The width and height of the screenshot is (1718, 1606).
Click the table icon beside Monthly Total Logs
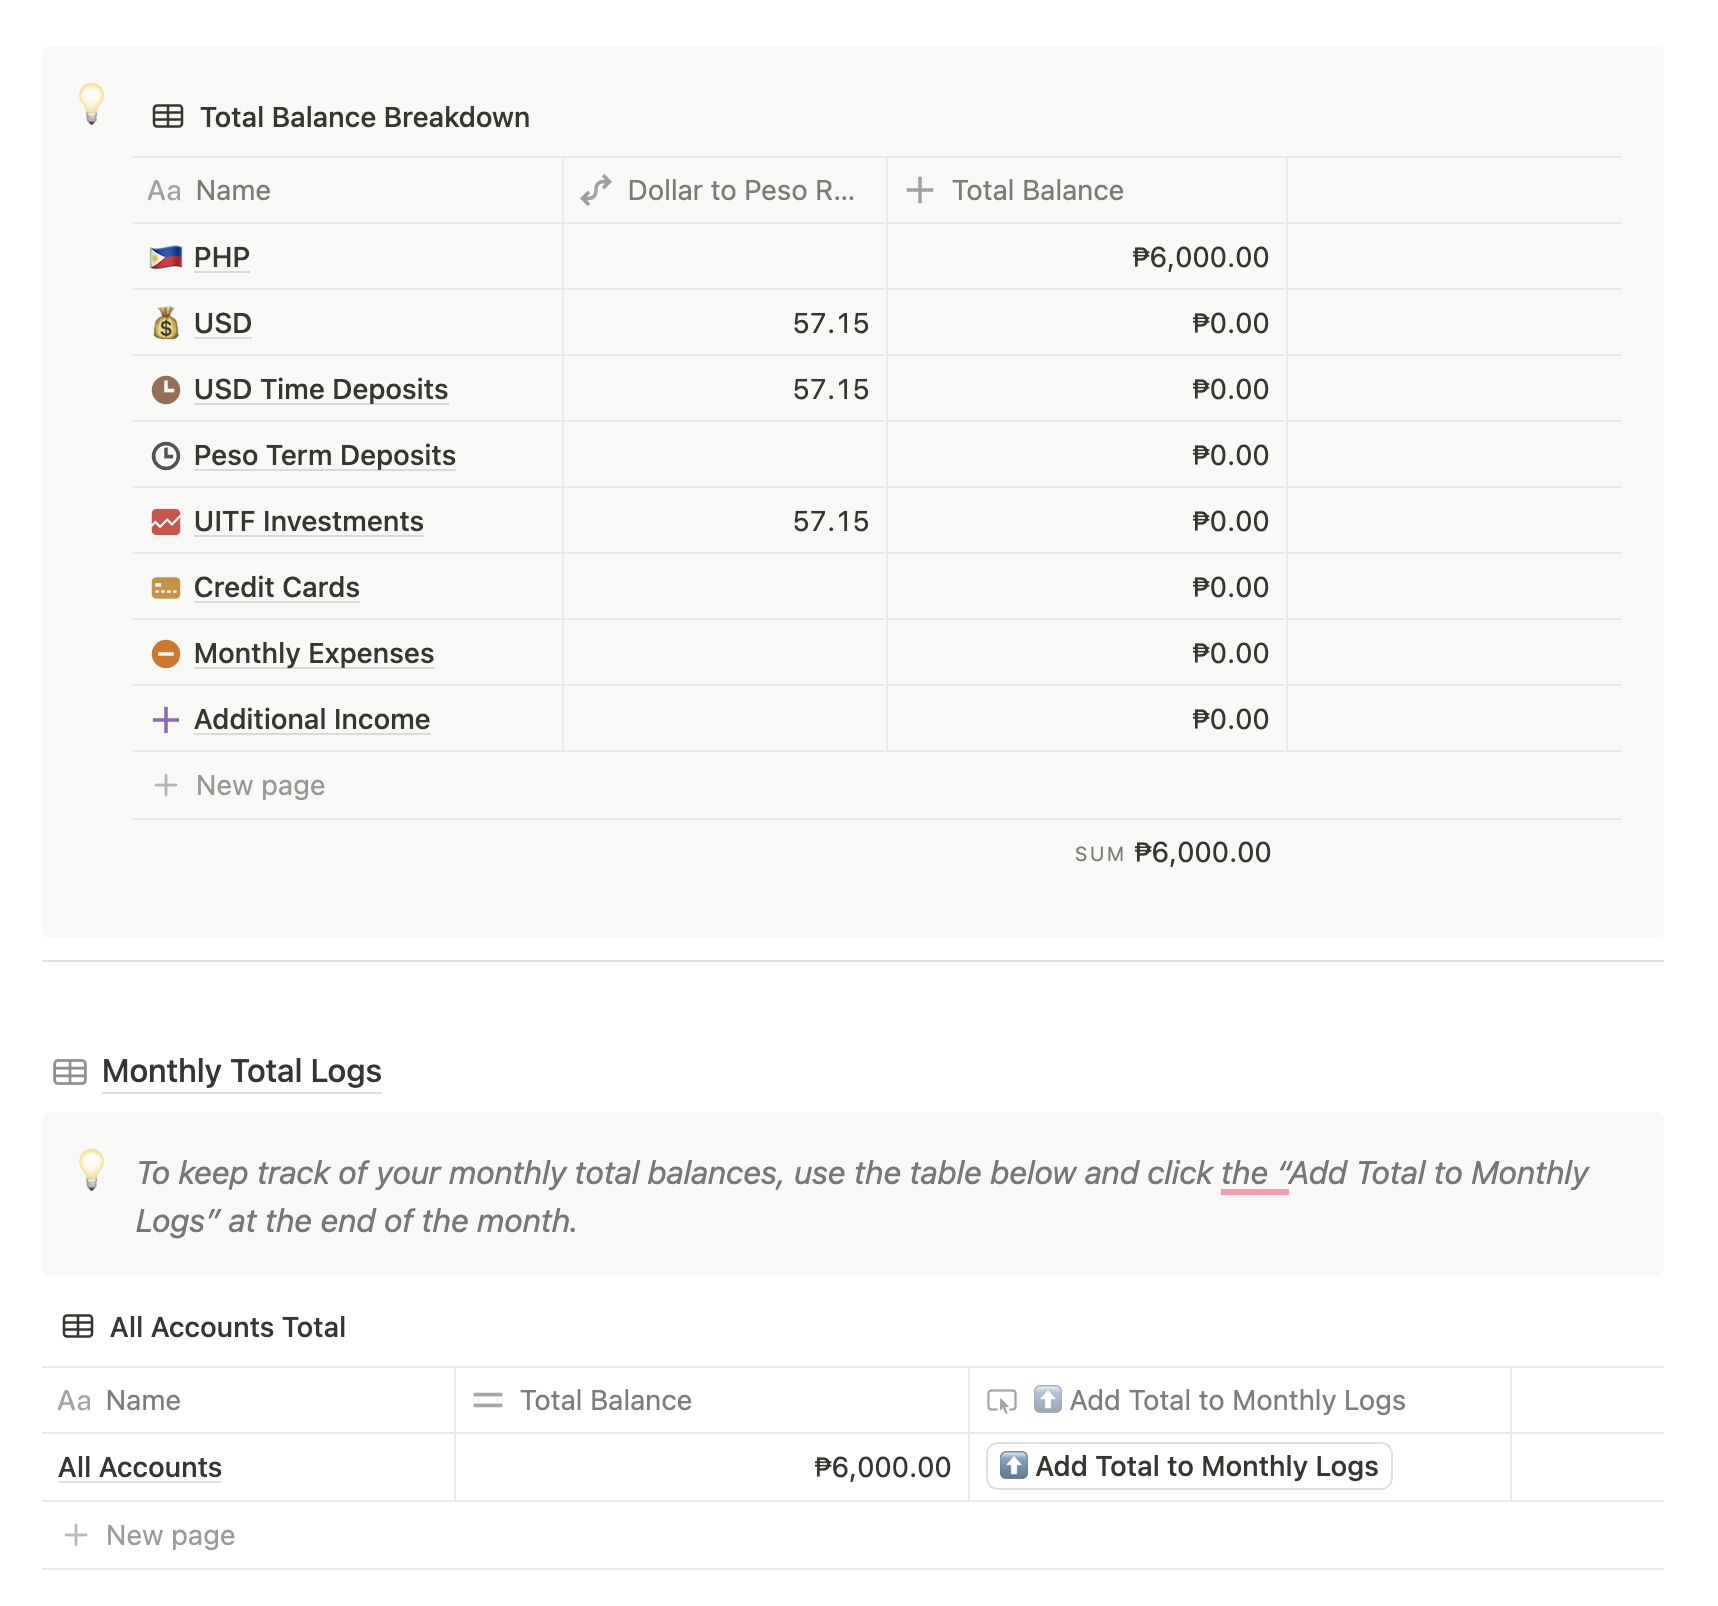click(x=70, y=1072)
